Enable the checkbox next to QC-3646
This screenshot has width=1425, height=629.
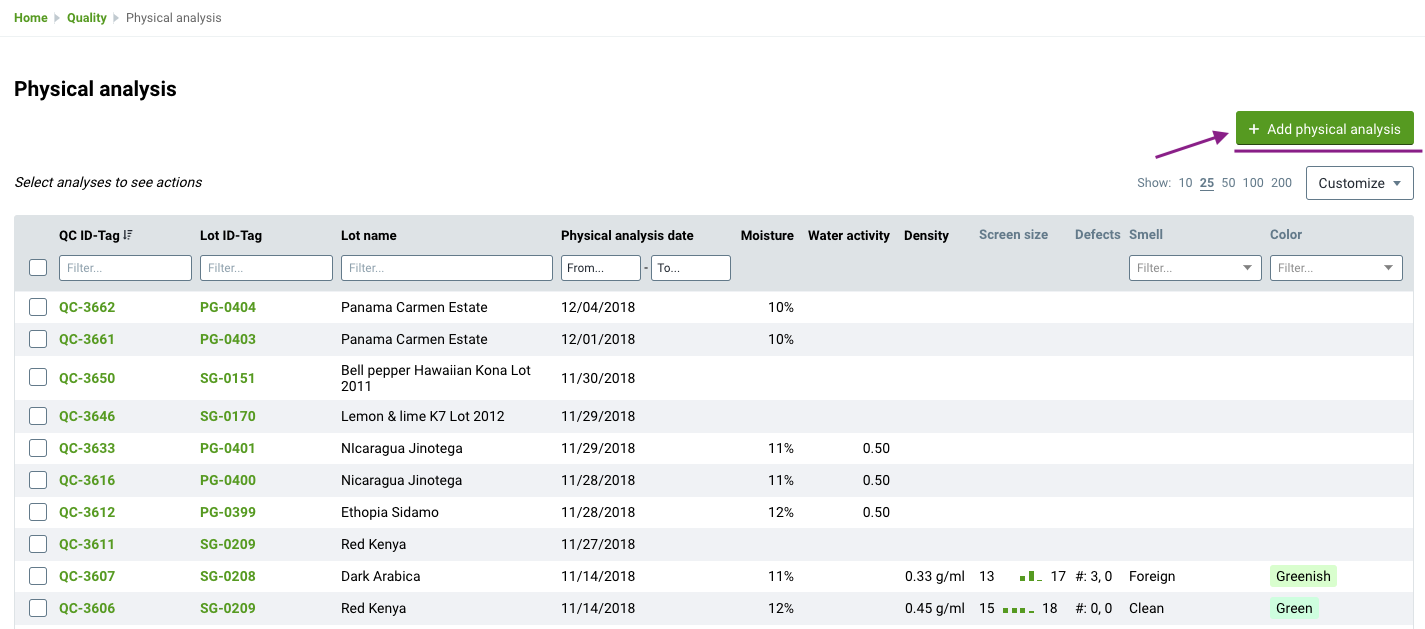38,416
